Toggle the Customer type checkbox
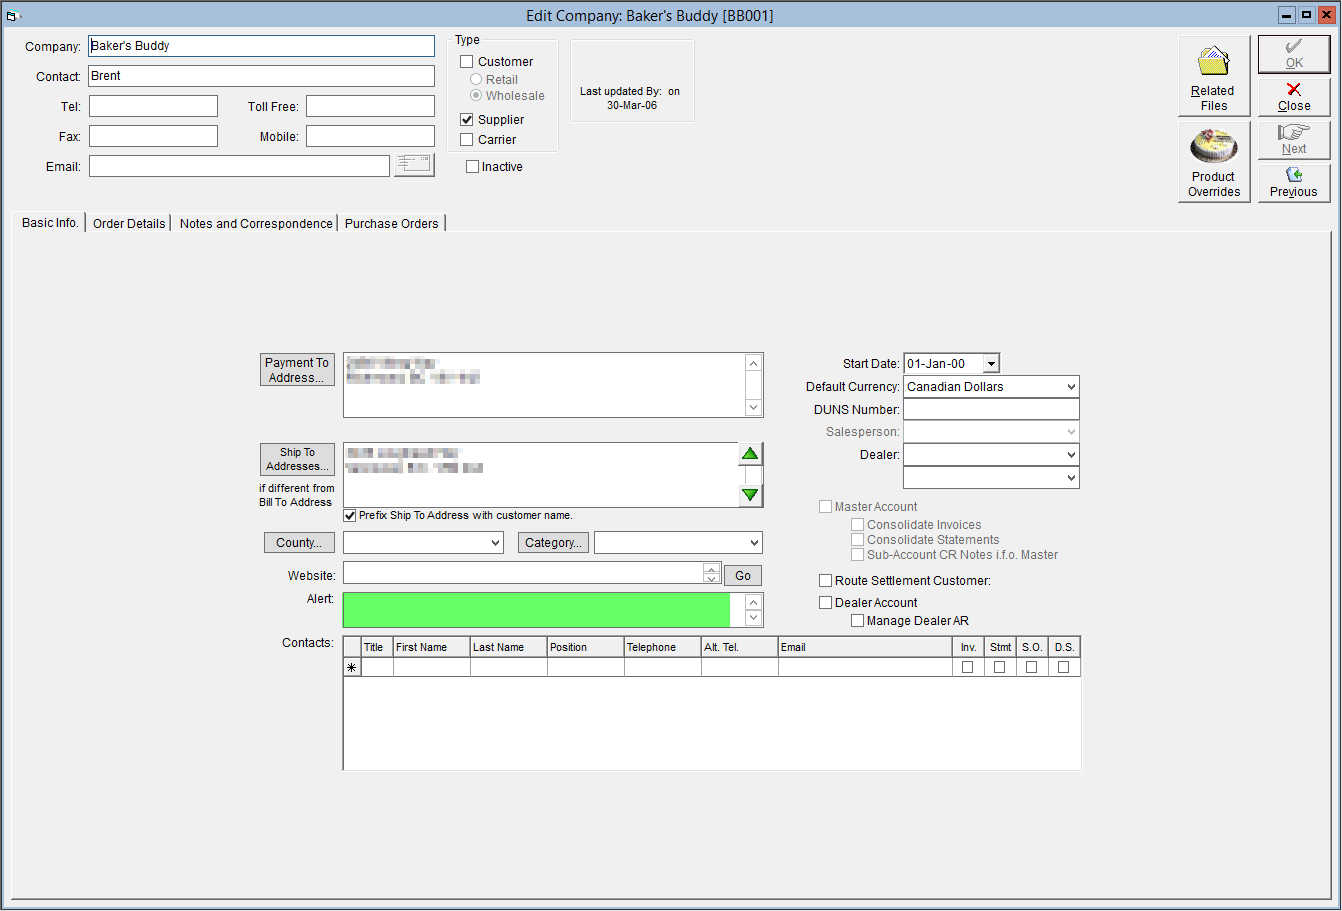 click(466, 62)
